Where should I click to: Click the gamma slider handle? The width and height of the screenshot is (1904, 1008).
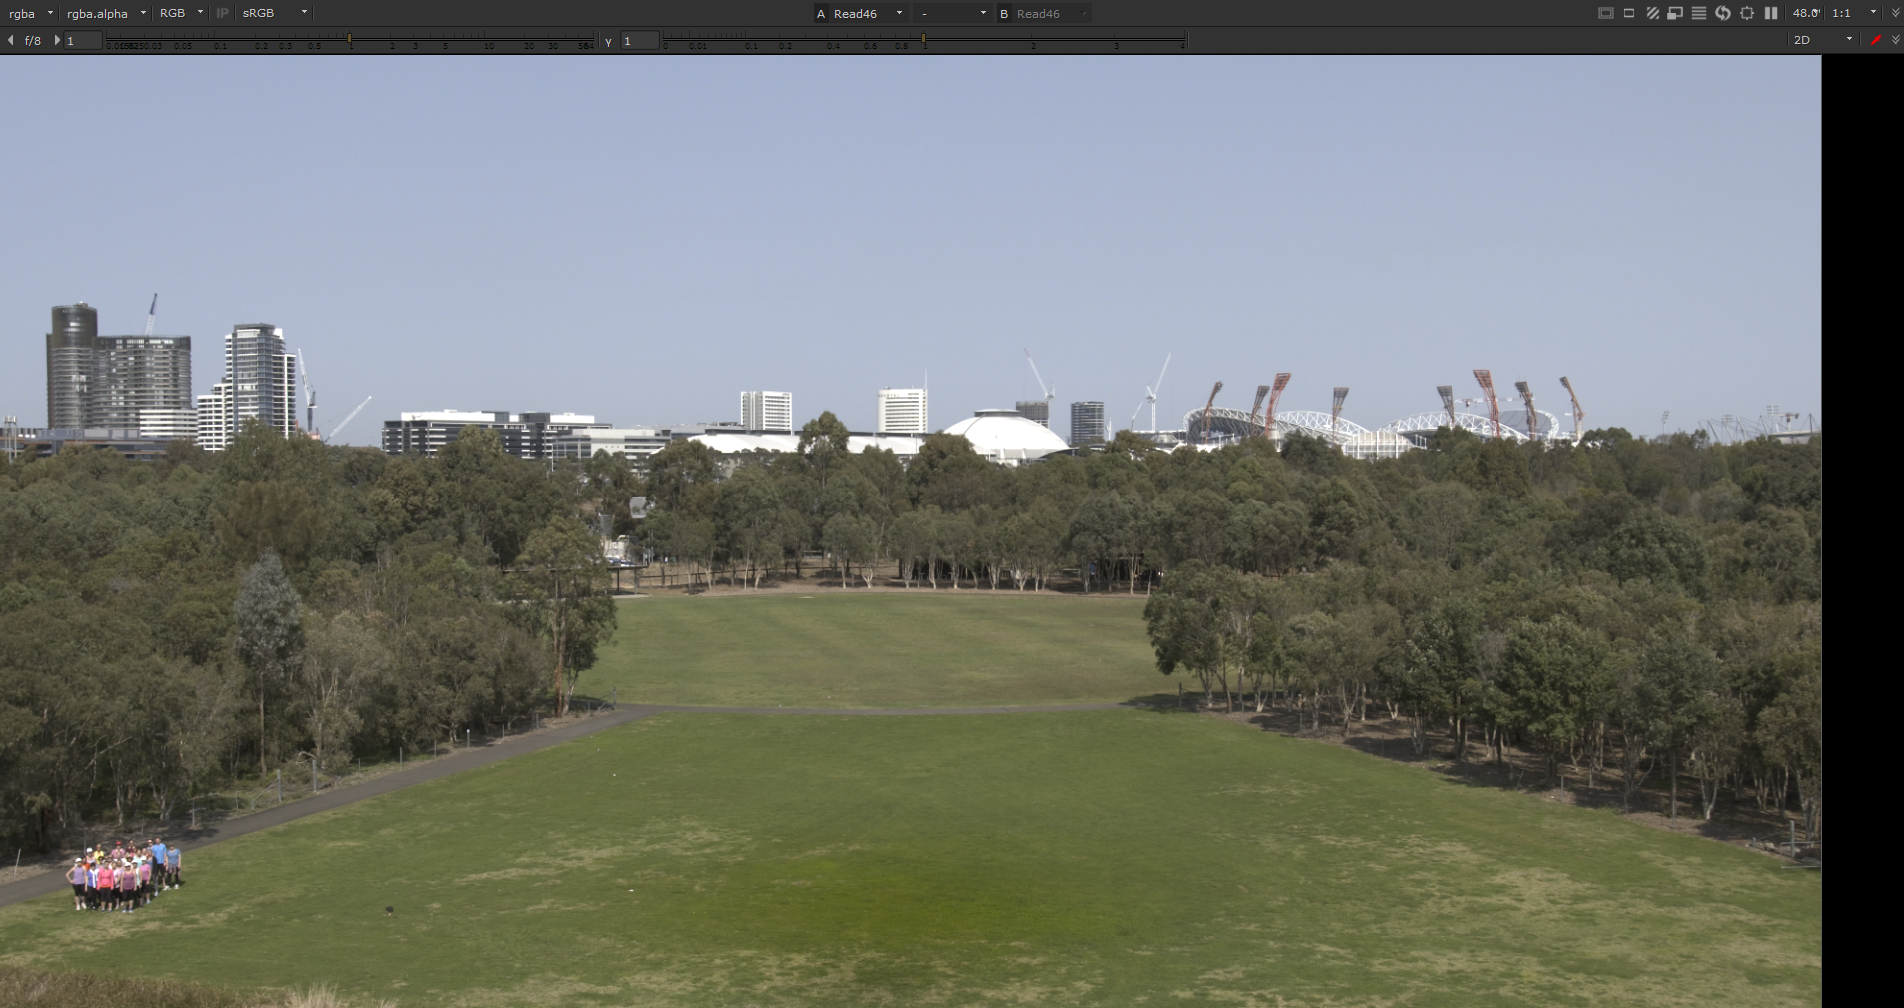pyautogui.click(x=923, y=39)
